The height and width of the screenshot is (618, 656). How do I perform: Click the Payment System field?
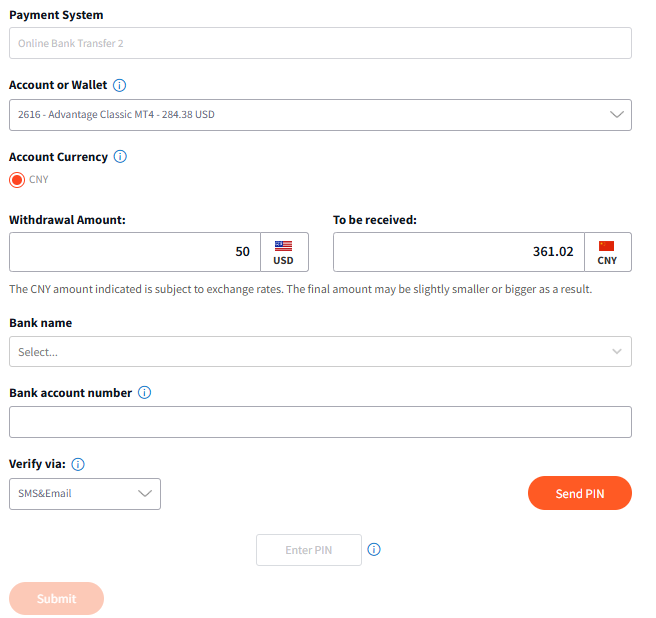[x=320, y=43]
